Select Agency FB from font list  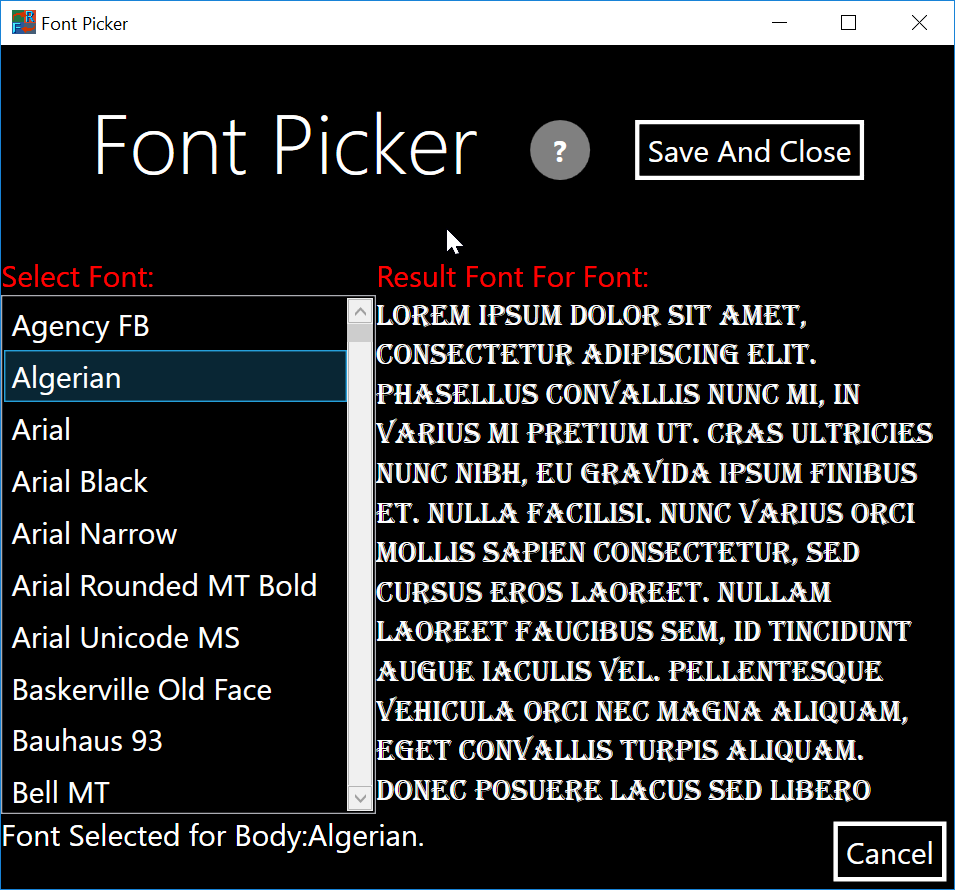175,325
